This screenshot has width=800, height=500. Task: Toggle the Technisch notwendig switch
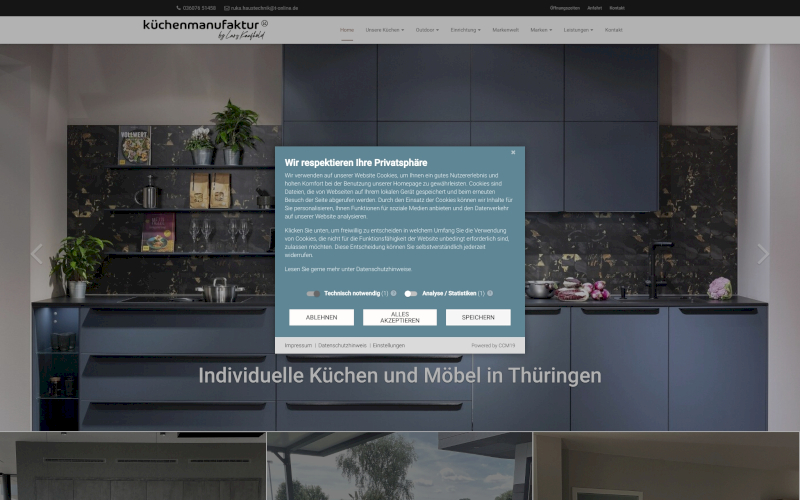coord(313,294)
